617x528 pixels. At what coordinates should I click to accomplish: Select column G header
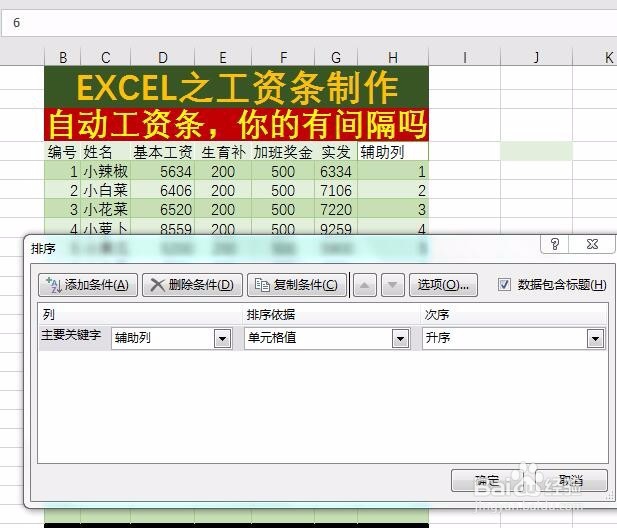[336, 57]
